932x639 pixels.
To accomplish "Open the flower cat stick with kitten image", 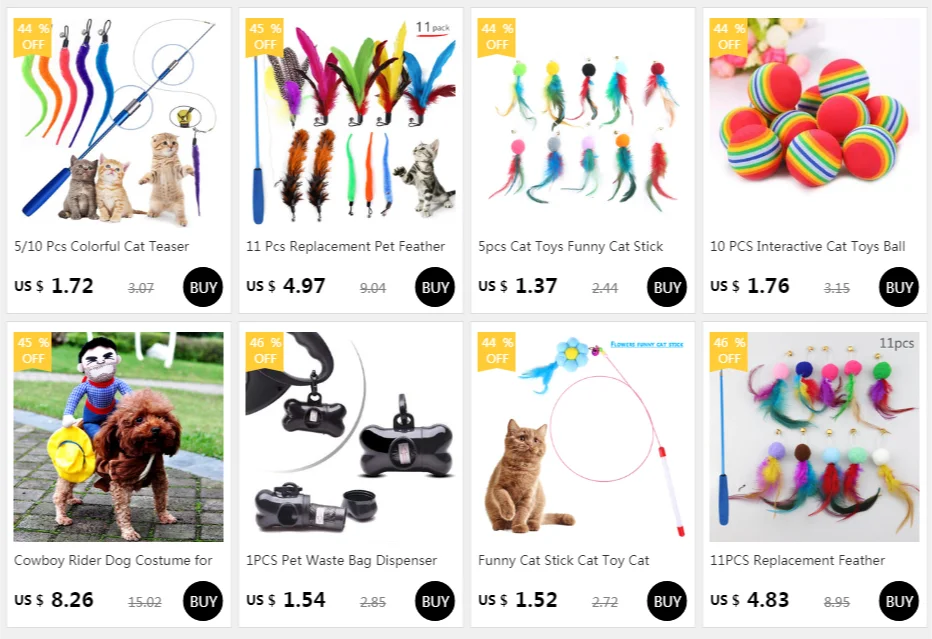I will pyautogui.click(x=582, y=437).
